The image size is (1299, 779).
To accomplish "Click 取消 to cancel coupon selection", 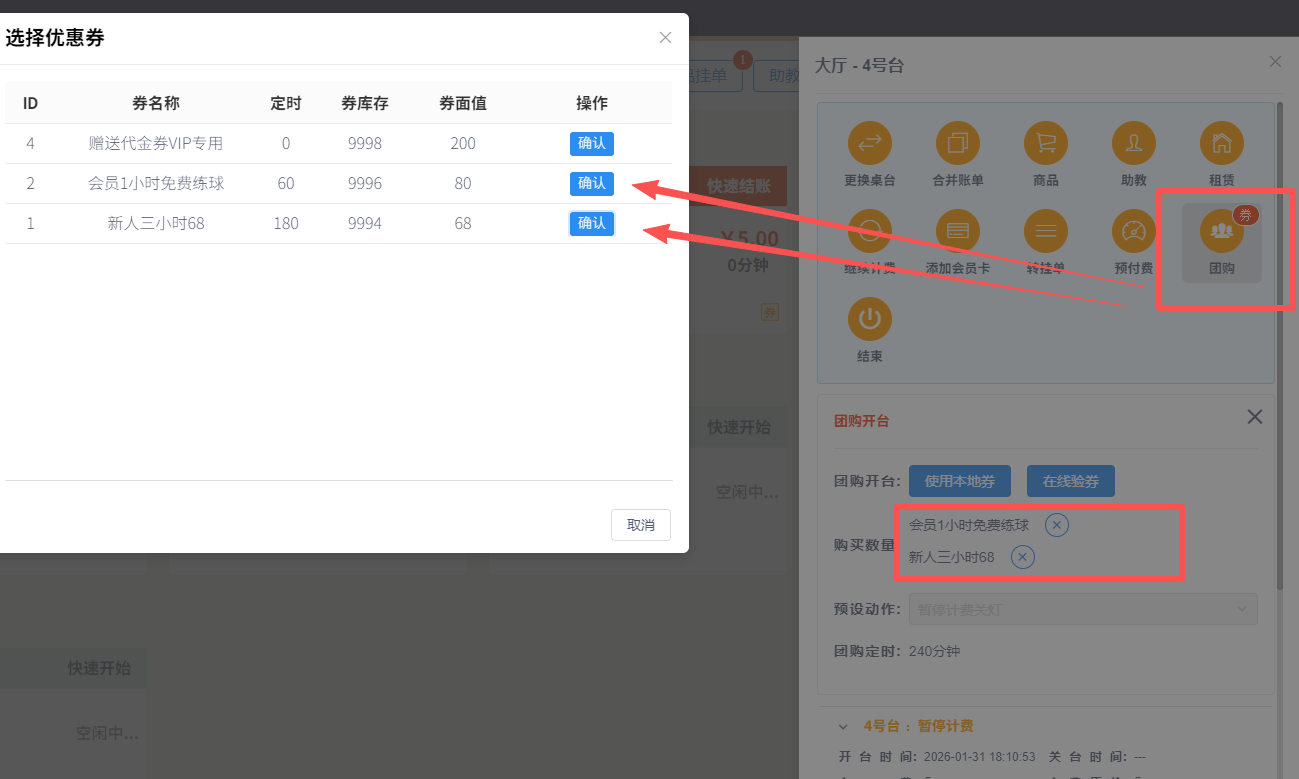I will tap(640, 524).
